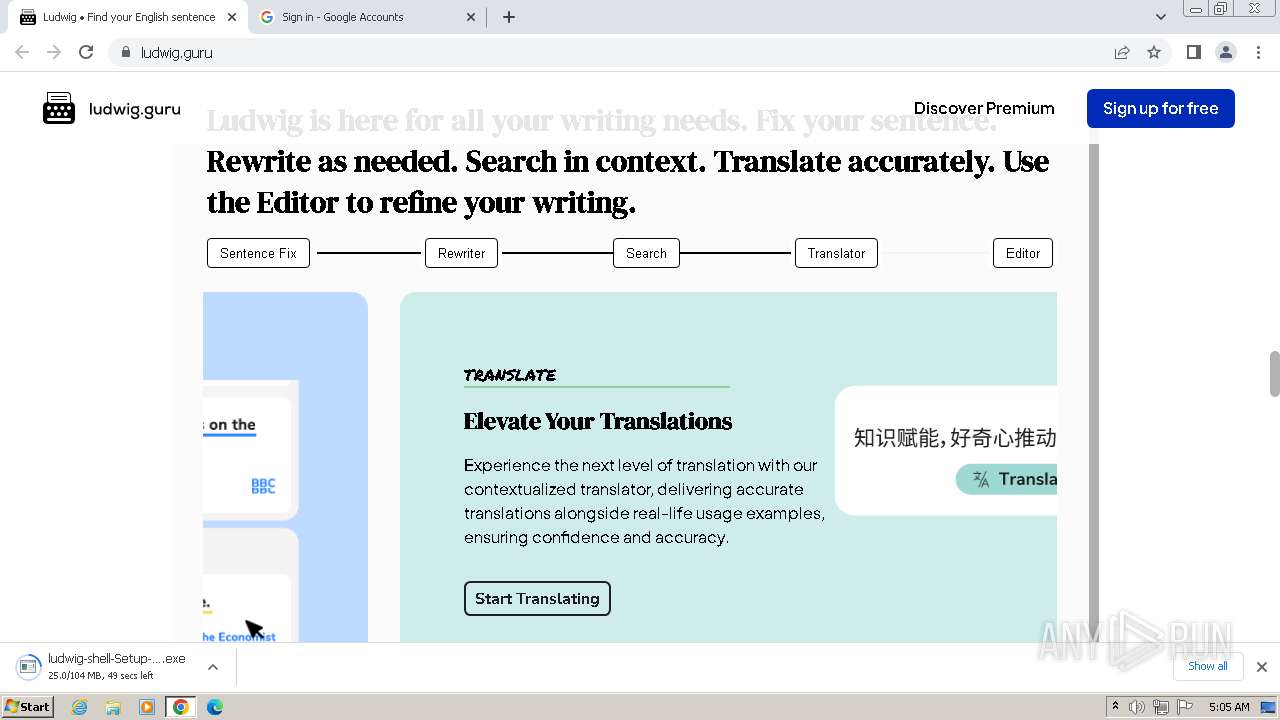Click the Chinese sample text card
Viewport: 1280px width, 720px height.
[946, 450]
